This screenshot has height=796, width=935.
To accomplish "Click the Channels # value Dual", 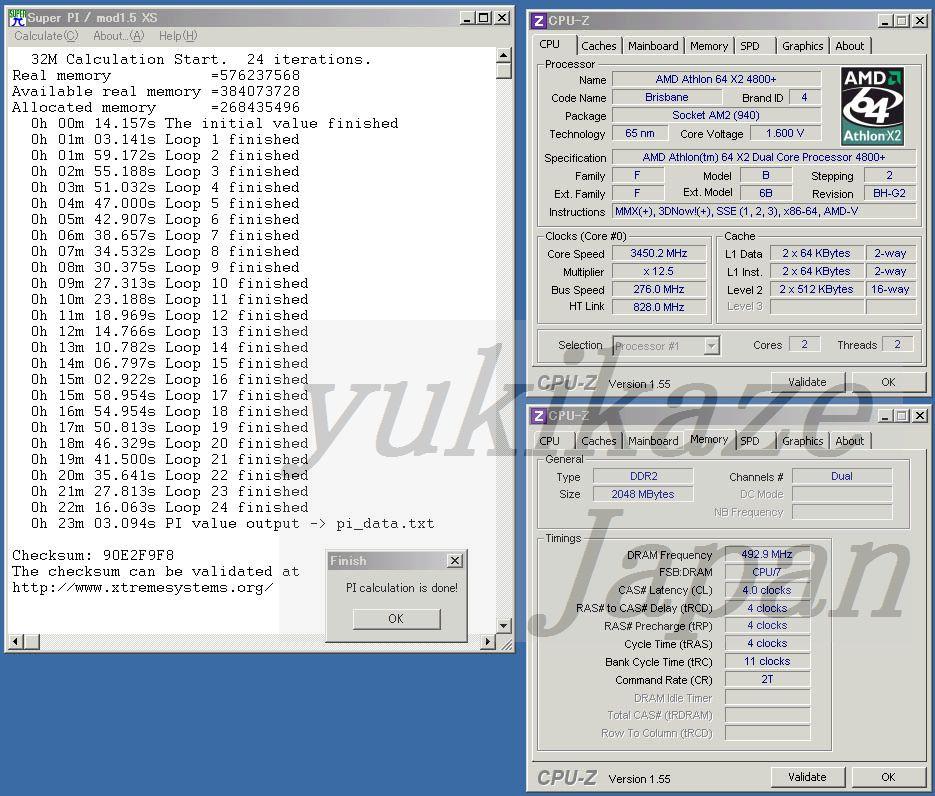I will coord(842,476).
